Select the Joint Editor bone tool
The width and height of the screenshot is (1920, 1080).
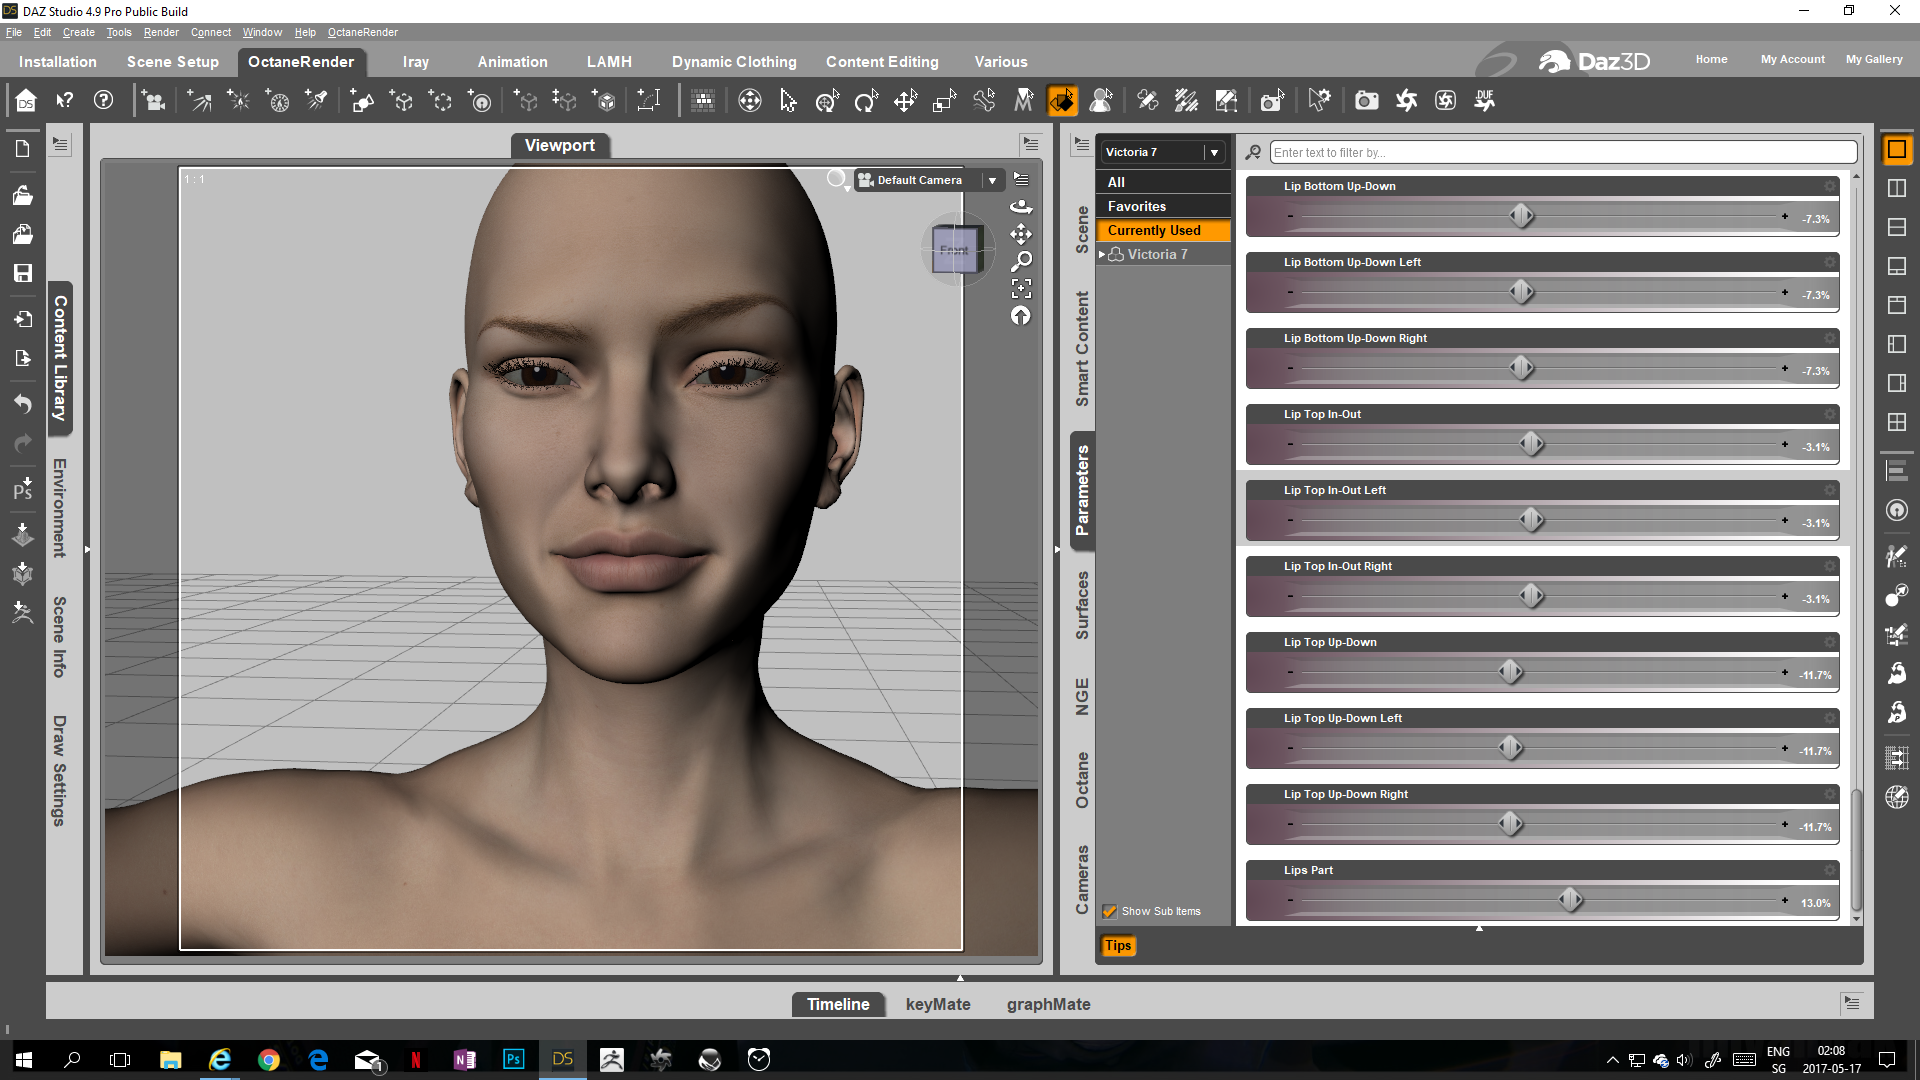pyautogui.click(x=985, y=100)
